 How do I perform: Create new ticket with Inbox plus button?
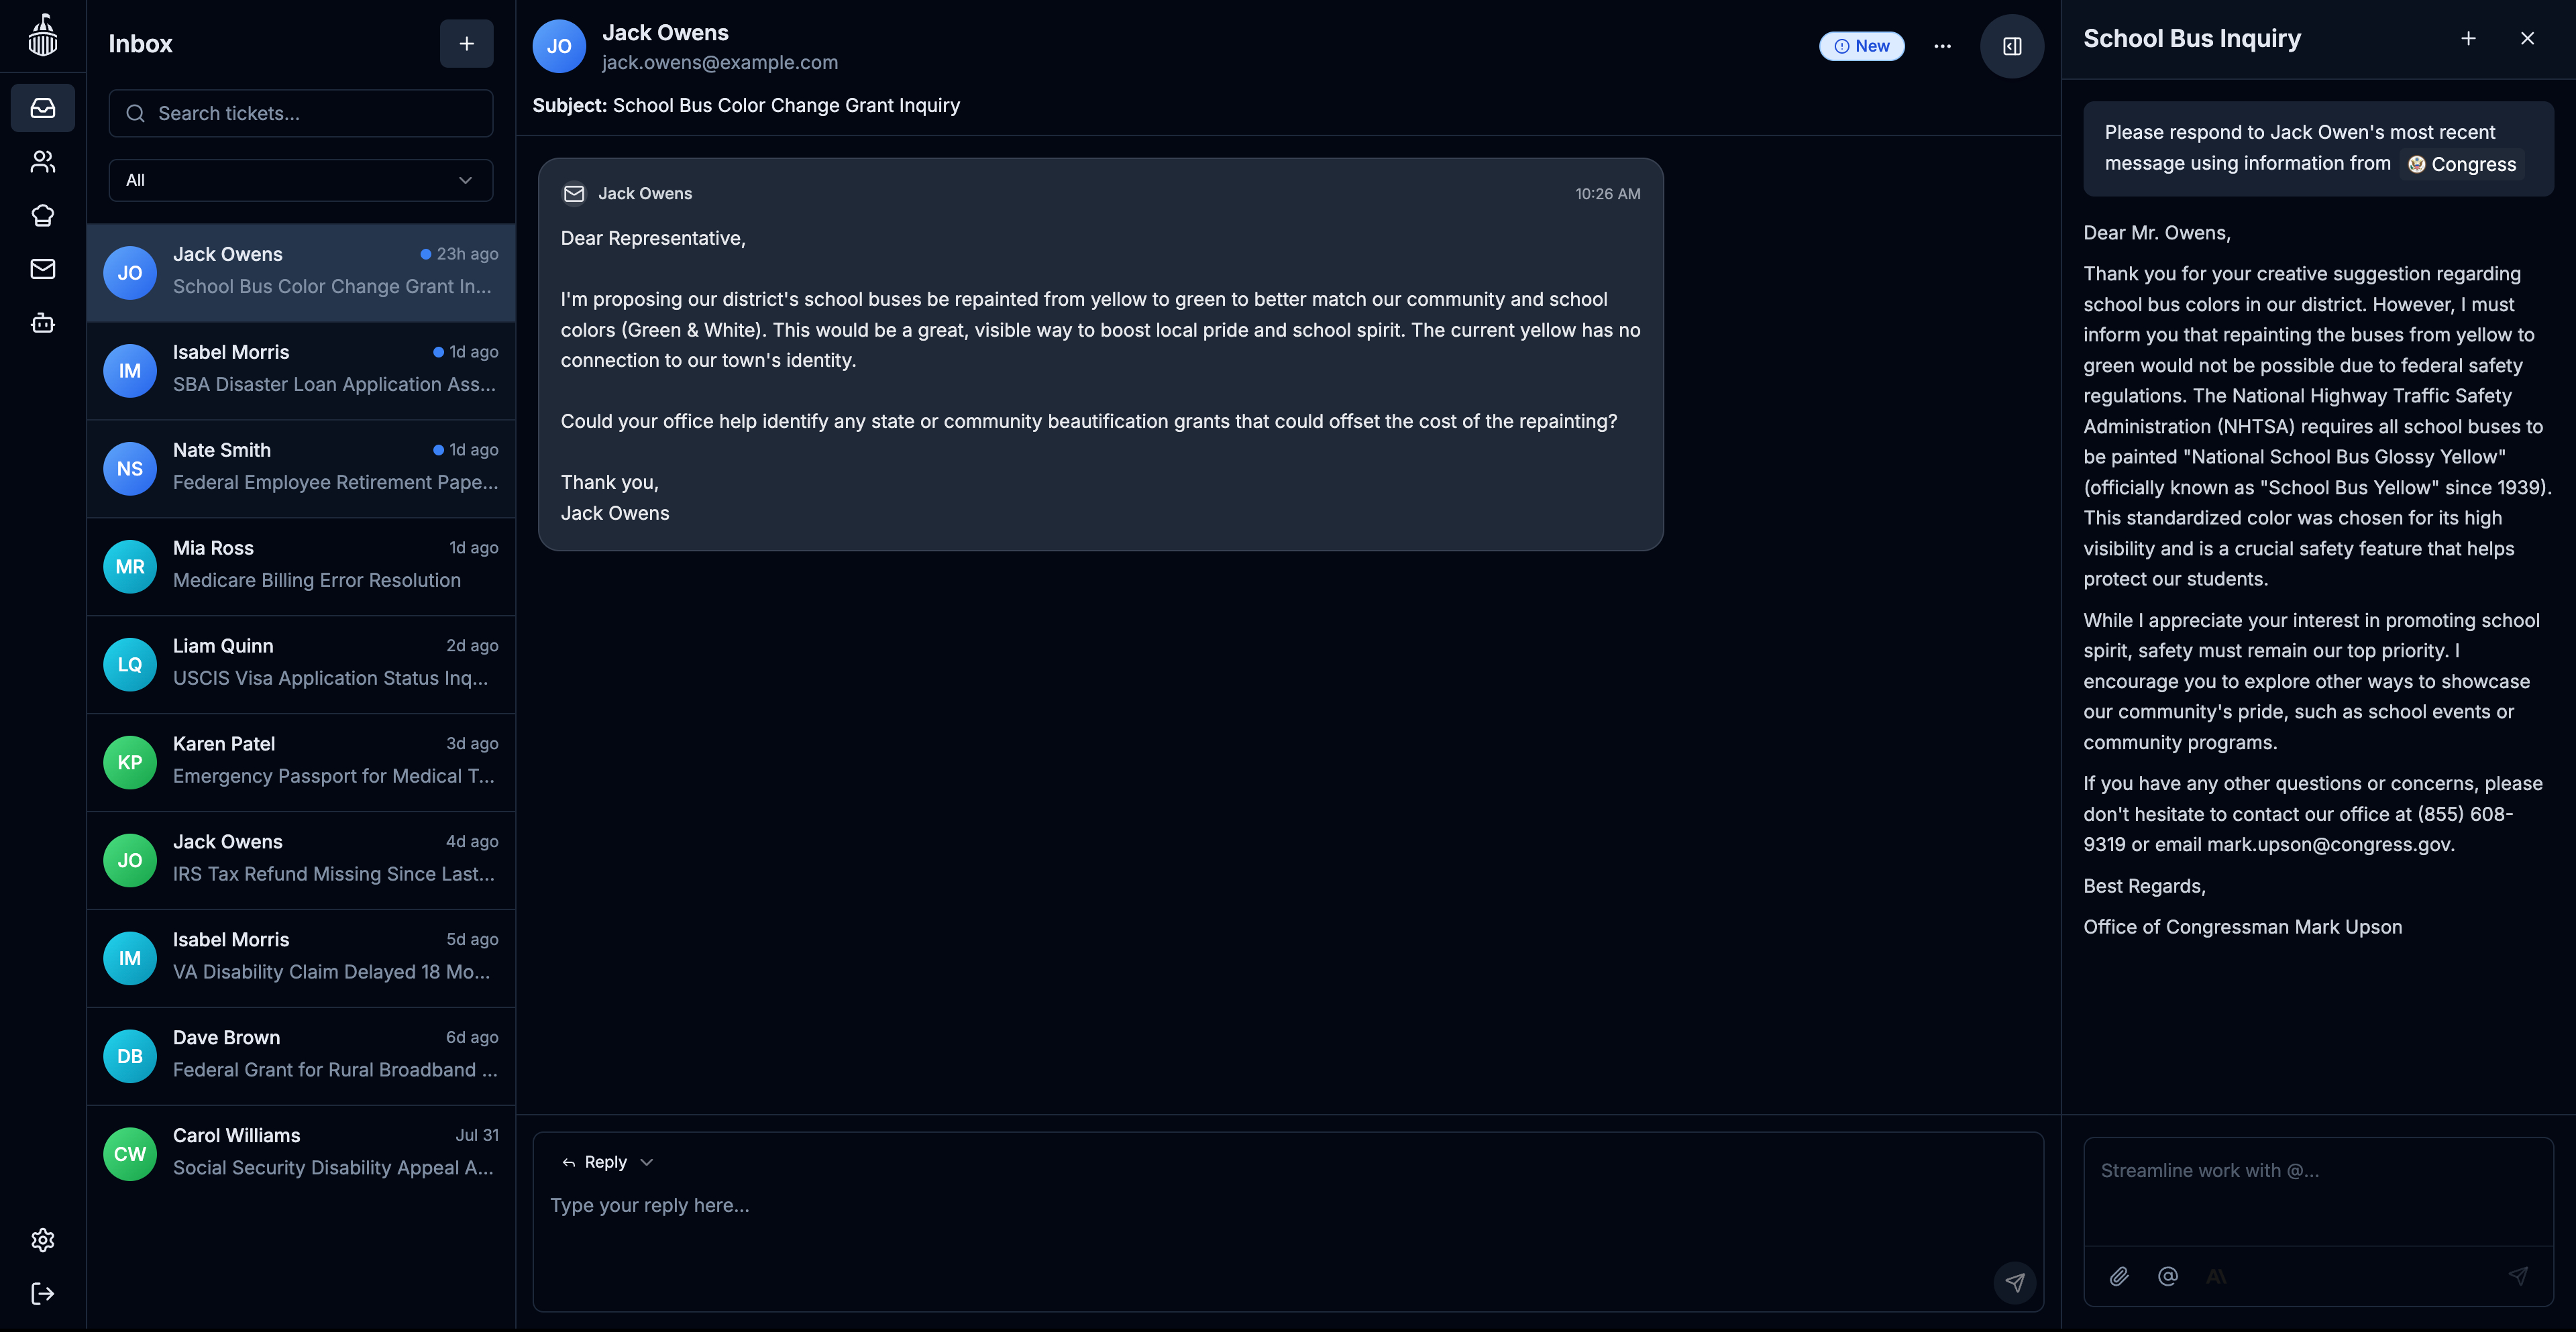click(466, 44)
